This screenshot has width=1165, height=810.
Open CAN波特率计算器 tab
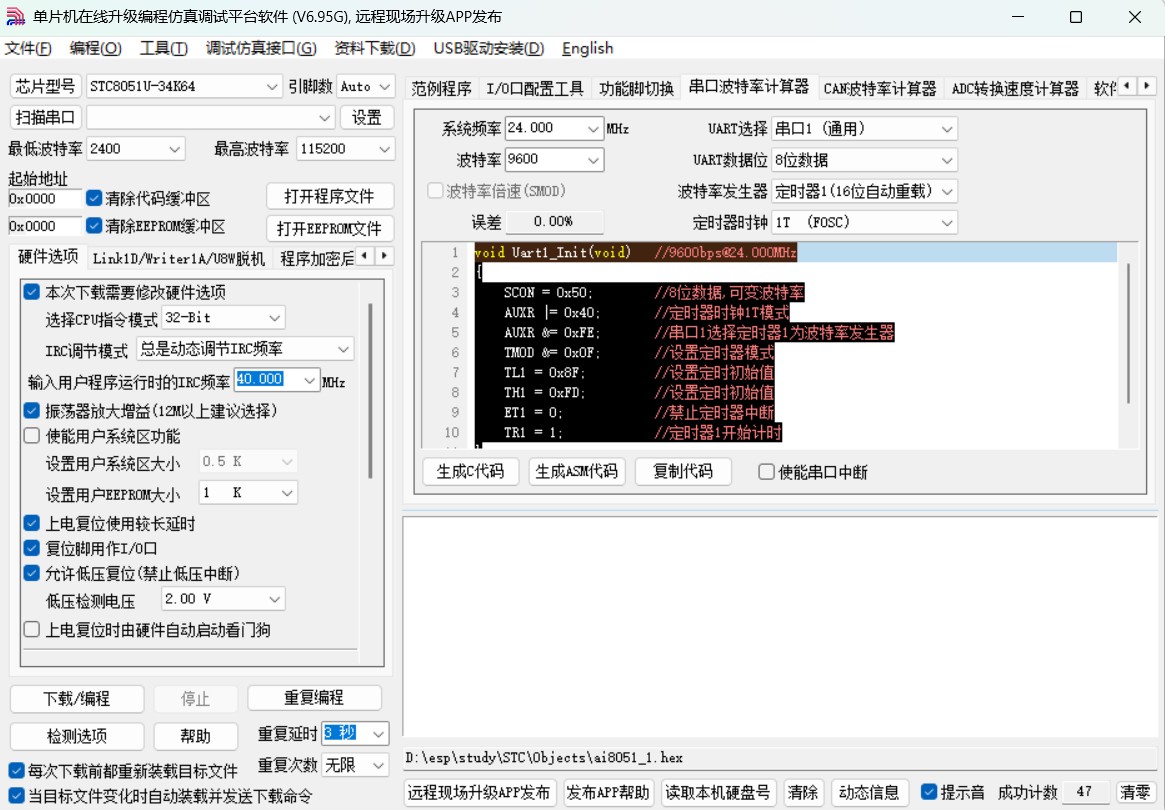point(880,88)
